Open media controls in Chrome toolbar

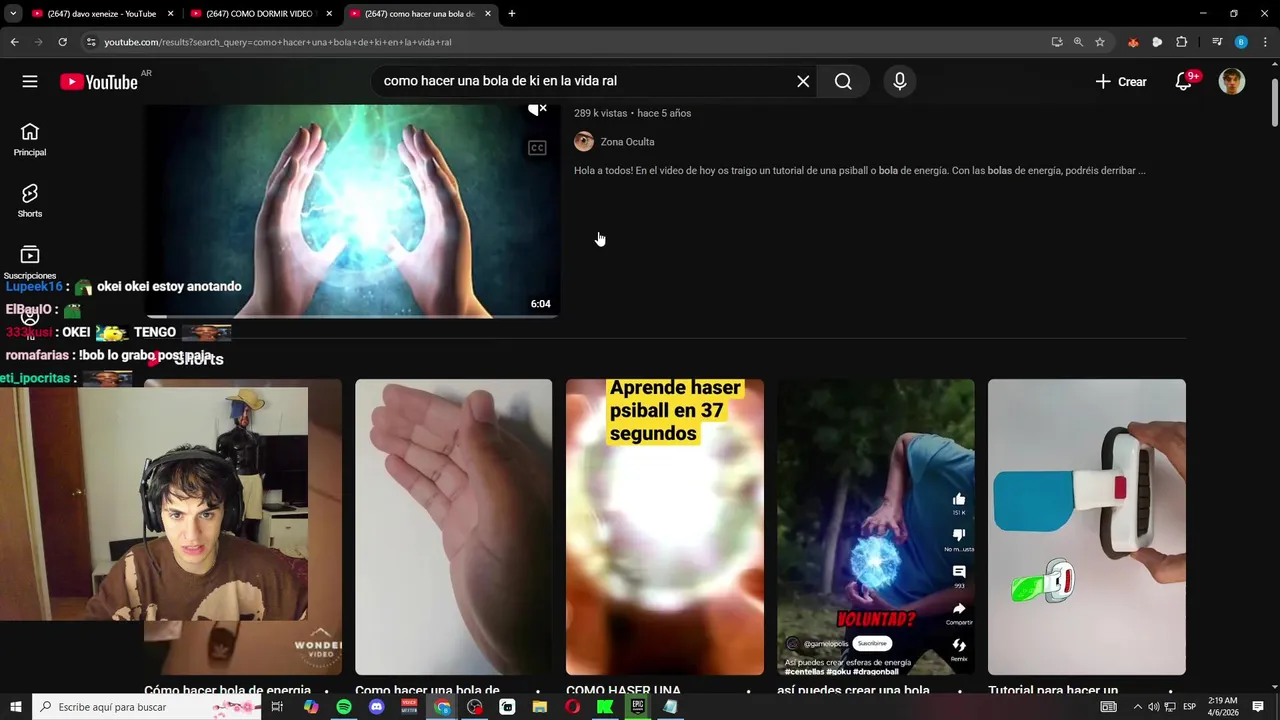[1217, 42]
